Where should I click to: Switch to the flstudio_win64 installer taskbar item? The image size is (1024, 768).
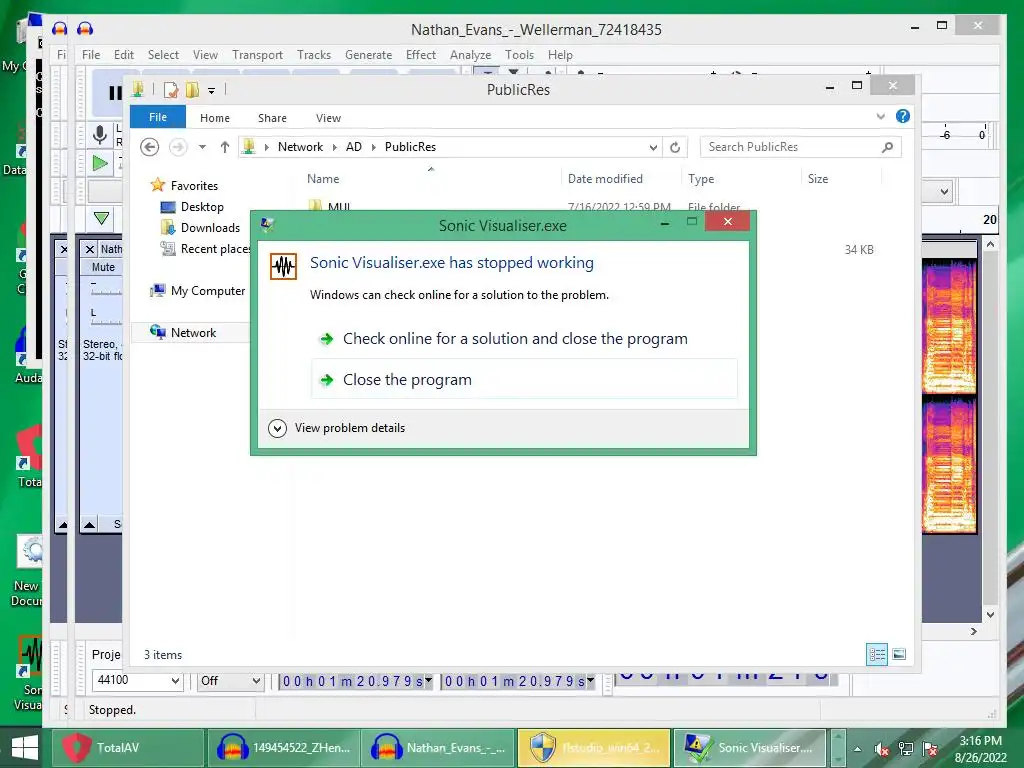coord(594,748)
